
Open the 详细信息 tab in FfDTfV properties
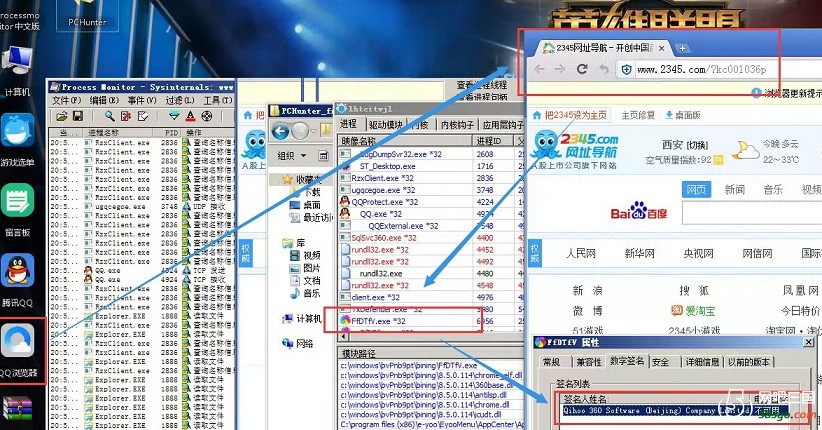pyautogui.click(x=702, y=362)
